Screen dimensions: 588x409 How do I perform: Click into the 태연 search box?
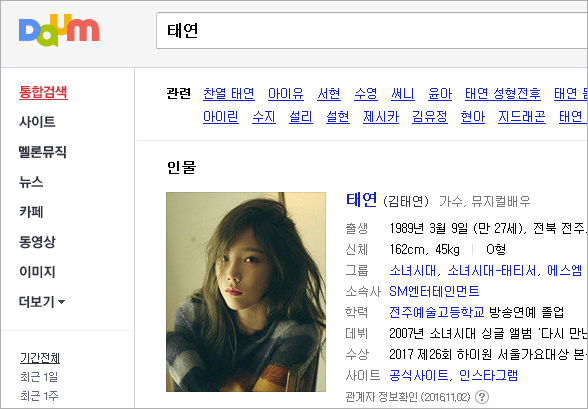coord(372,31)
